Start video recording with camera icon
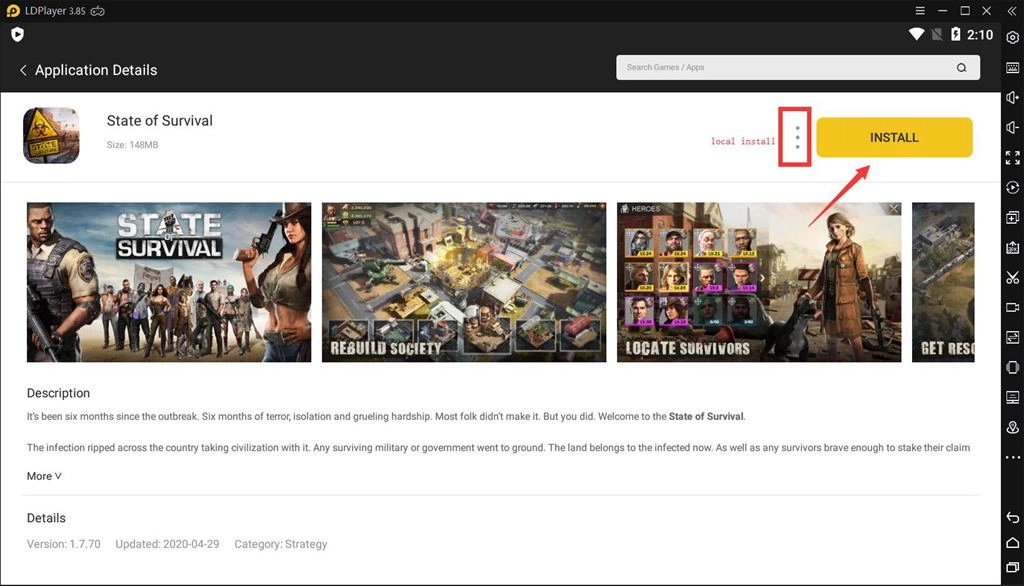 (x=1012, y=307)
